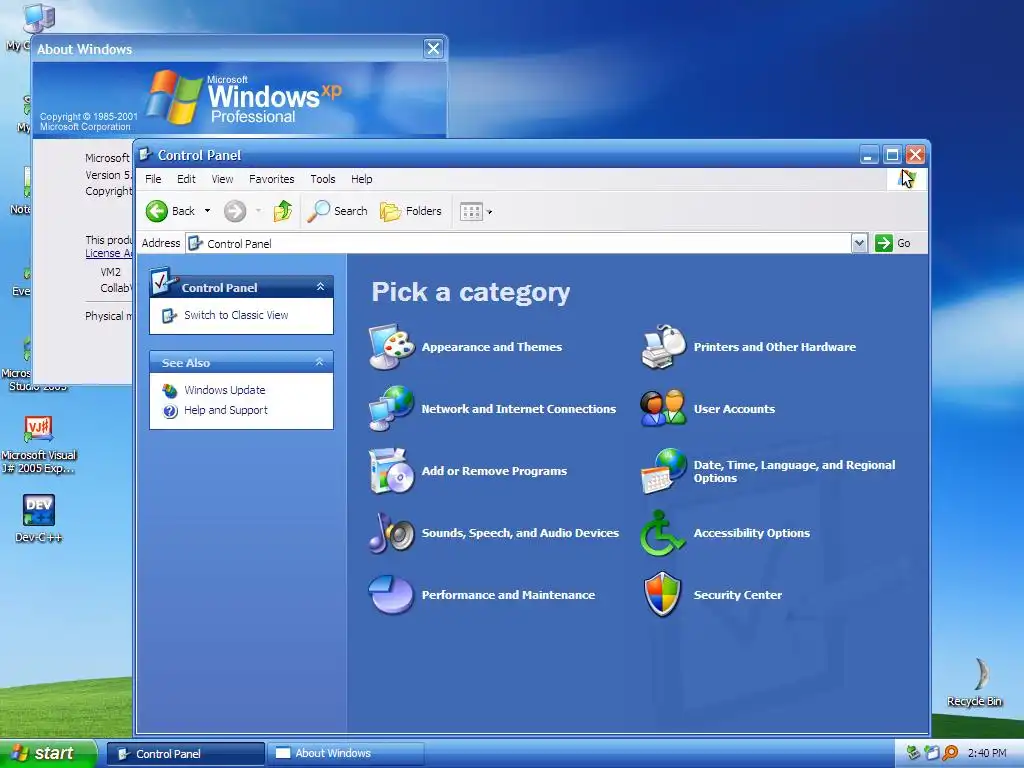The width and height of the screenshot is (1024, 768).
Task: Click the License Agreement link in About Windows
Action: (x=108, y=253)
